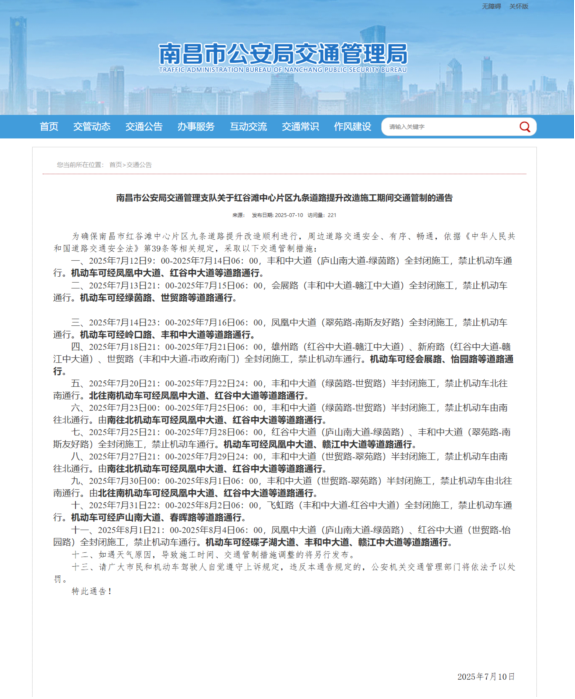
Task: Click the 南昌市公安局交通管理局 site title
Action: [x=283, y=53]
